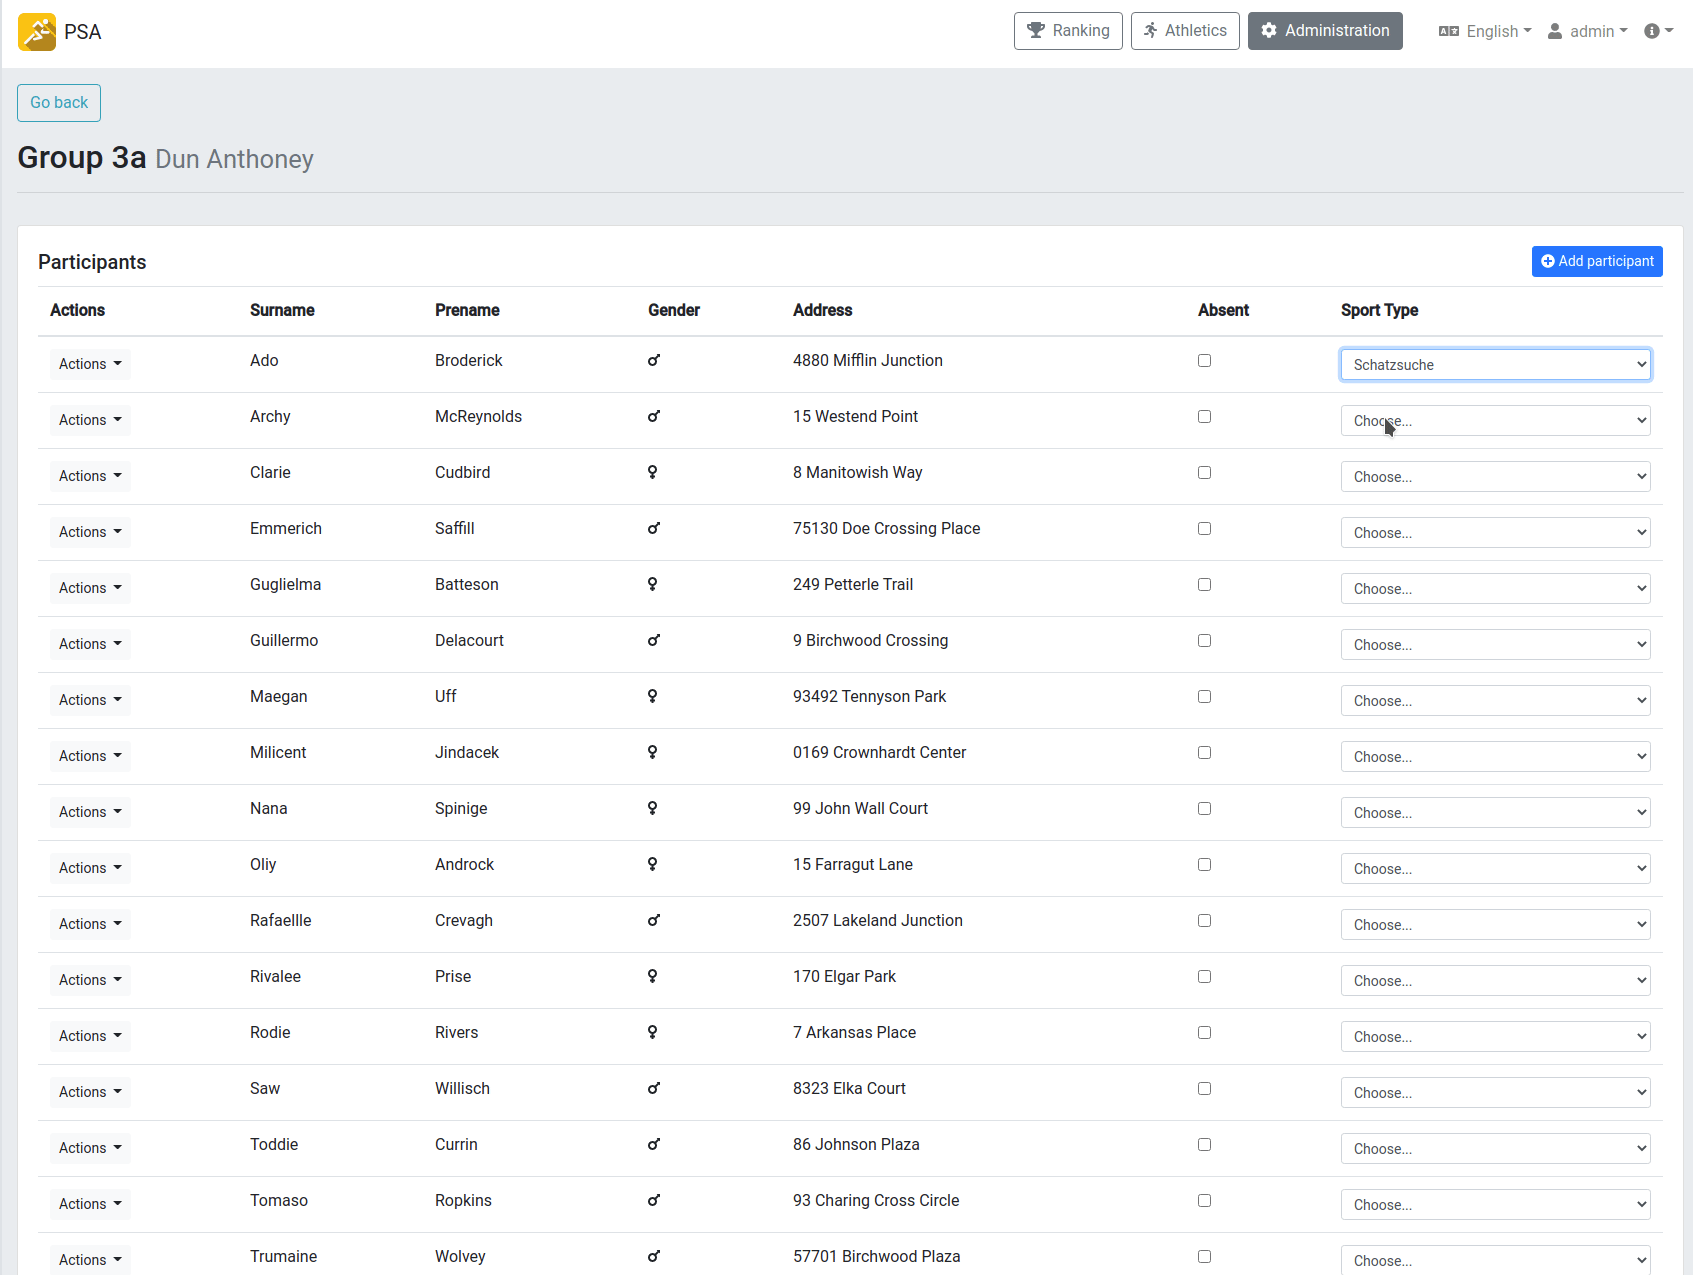Viewport: 1693px width, 1275px height.
Task: Open the Ranking page
Action: click(x=1068, y=31)
